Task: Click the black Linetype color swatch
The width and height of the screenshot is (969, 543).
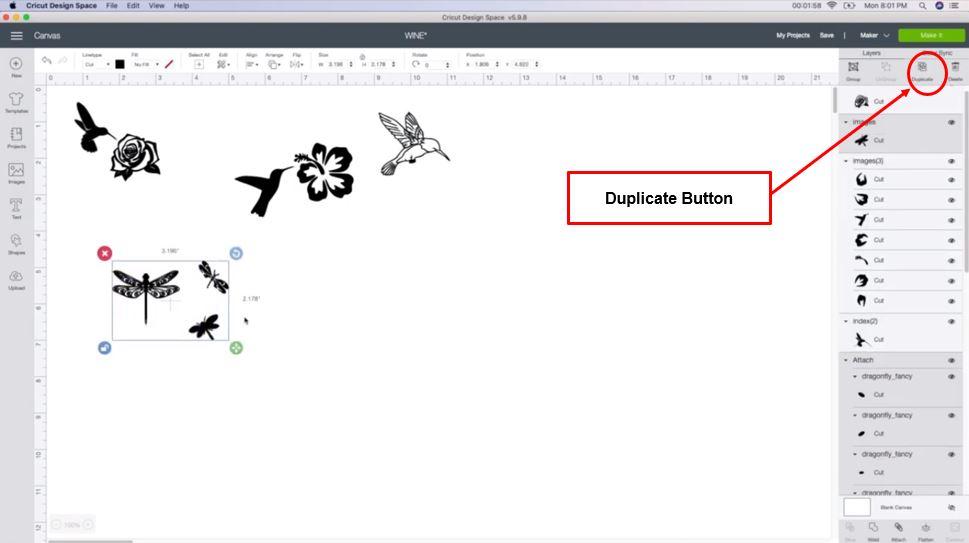Action: coord(120,64)
